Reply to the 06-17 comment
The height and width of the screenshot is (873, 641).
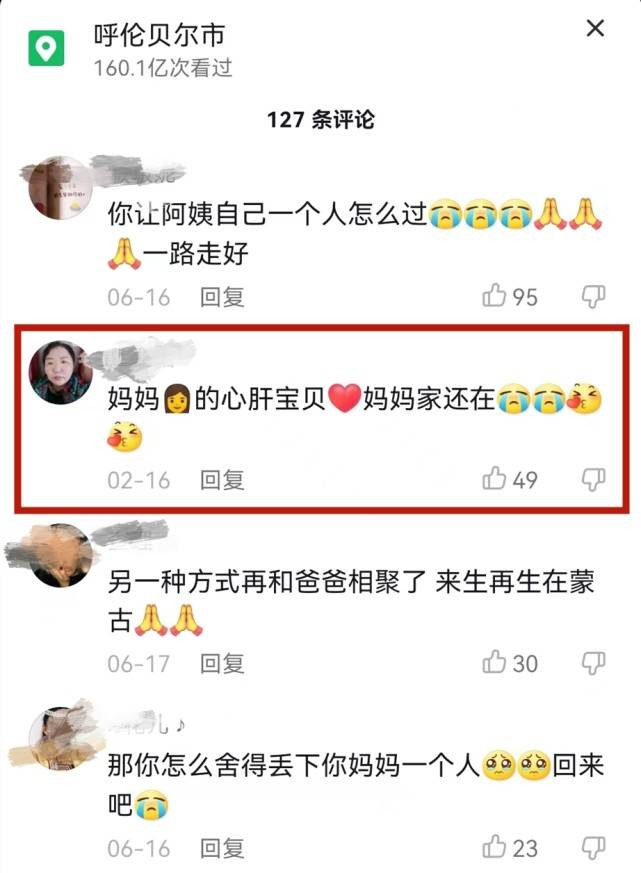222,664
